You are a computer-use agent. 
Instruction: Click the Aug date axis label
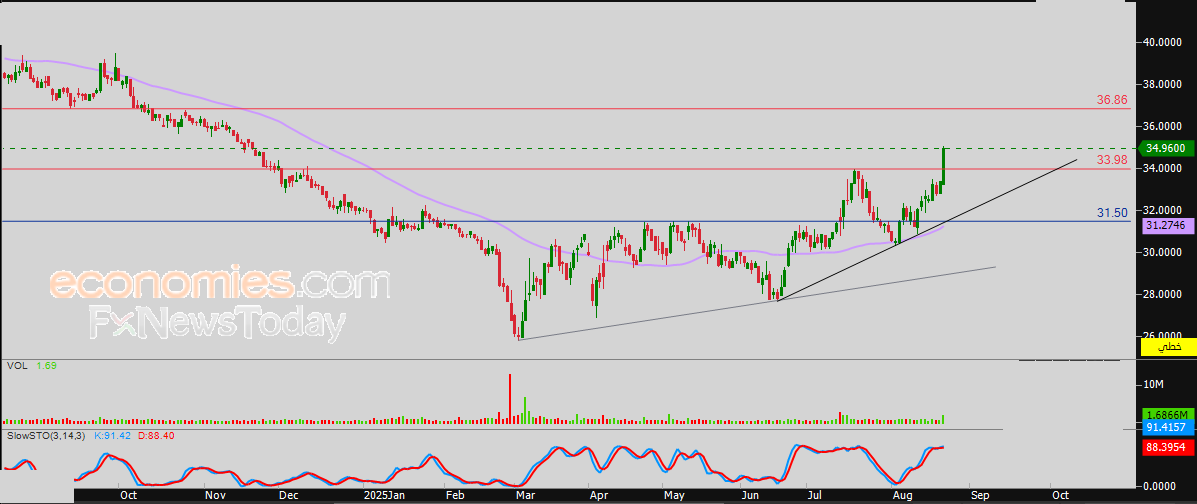(x=903, y=496)
